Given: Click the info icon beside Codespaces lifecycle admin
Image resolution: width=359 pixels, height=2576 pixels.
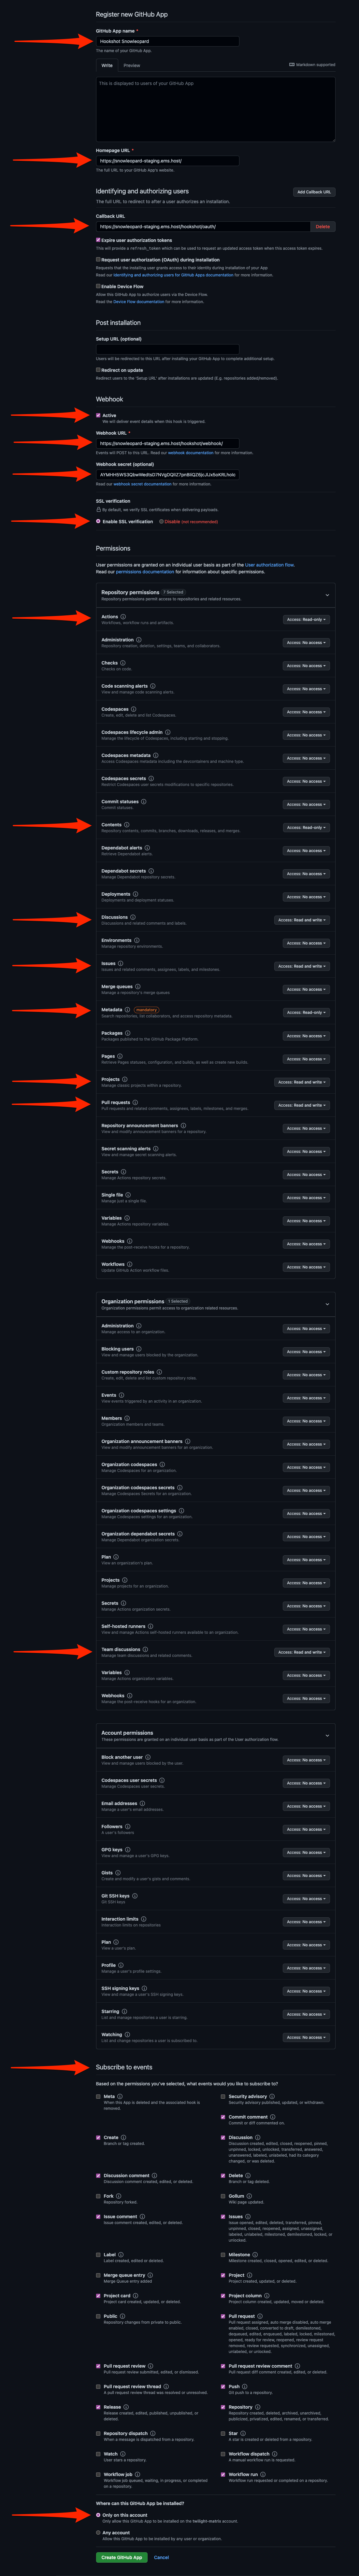Looking at the screenshot, I should (167, 732).
